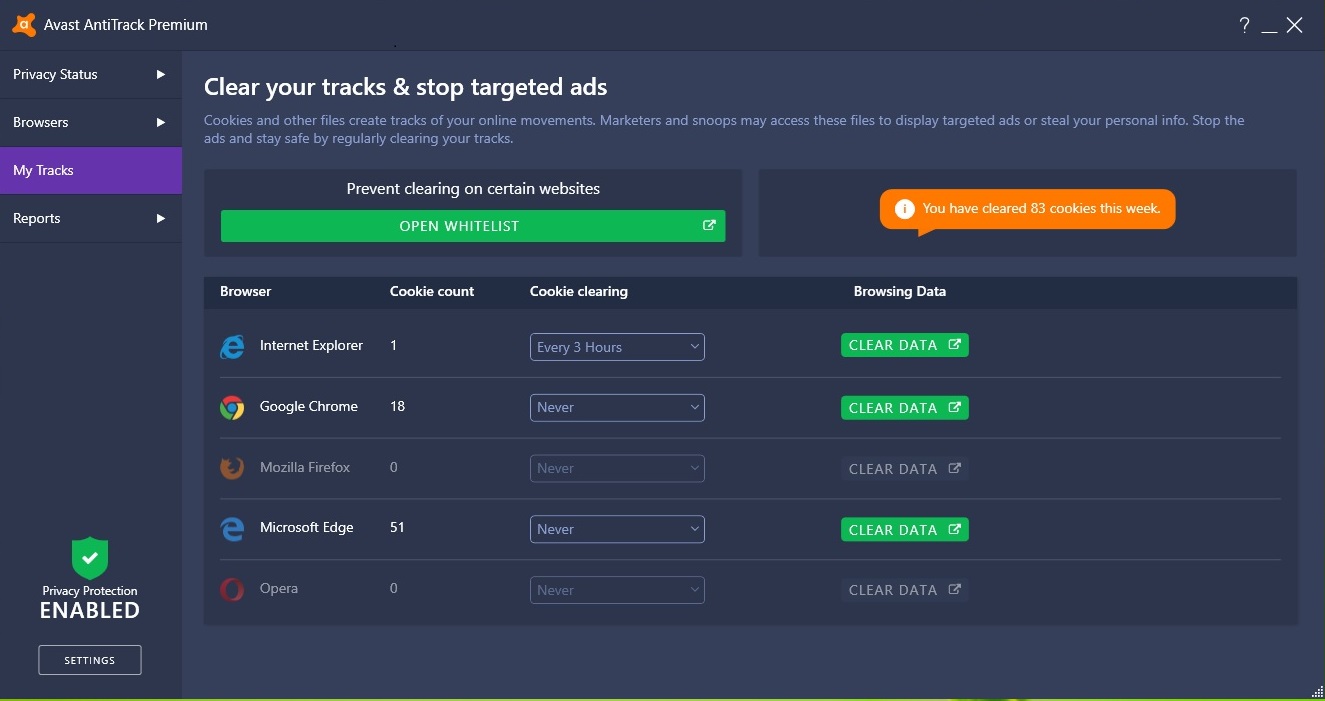Click the Opera browser icon
The height and width of the screenshot is (701, 1325).
click(232, 590)
